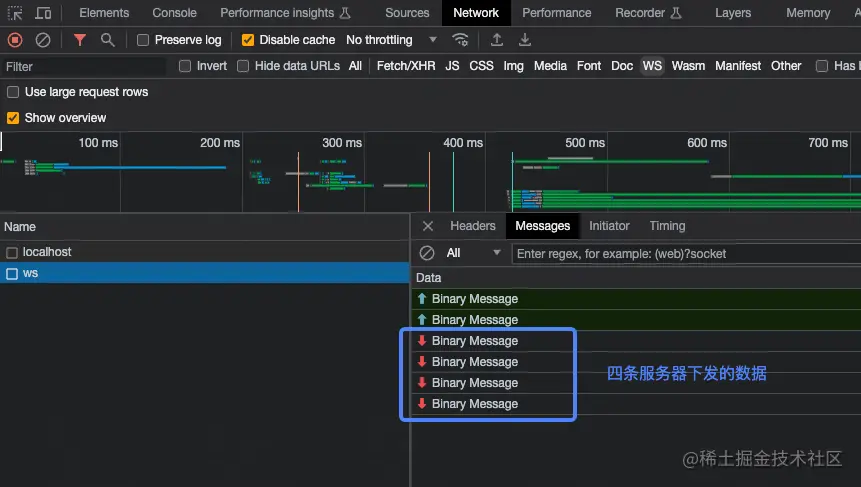The height and width of the screenshot is (487, 861).
Task: Stop recording network log
Action: (x=15, y=40)
